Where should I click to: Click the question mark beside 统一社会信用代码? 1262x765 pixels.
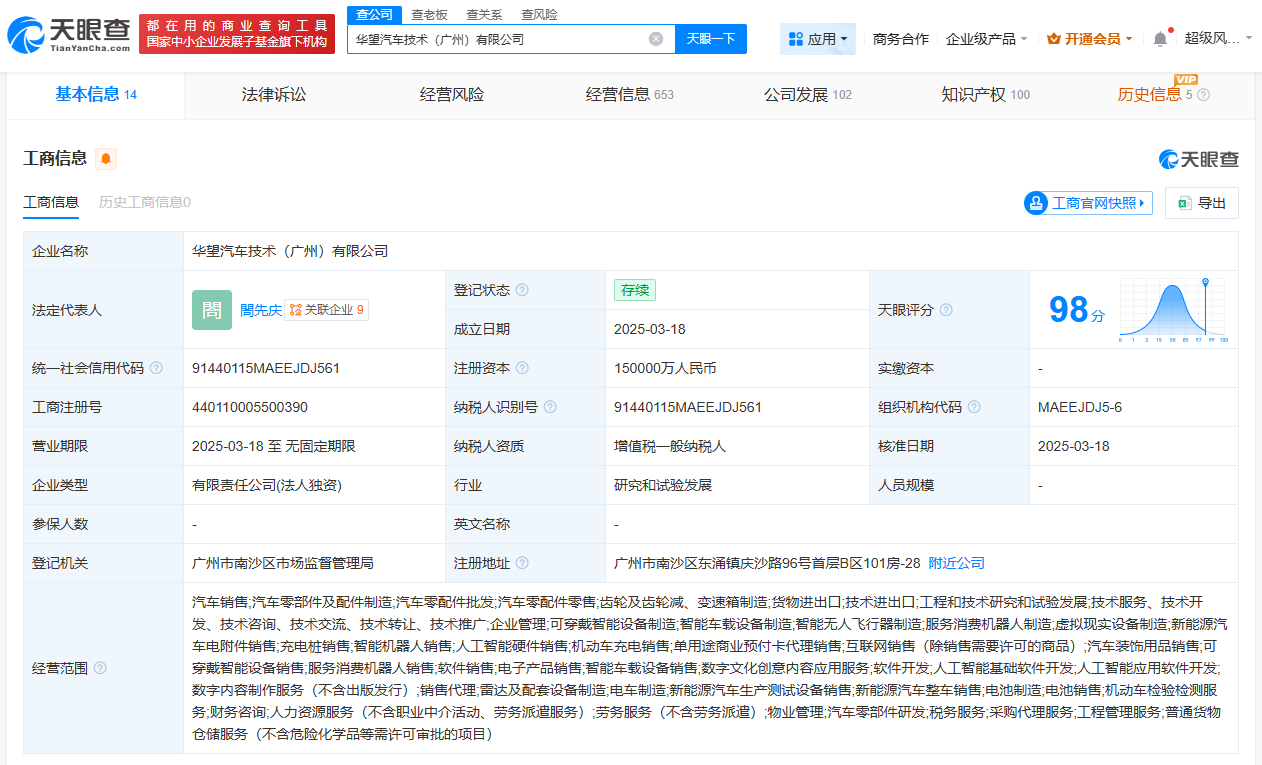156,368
